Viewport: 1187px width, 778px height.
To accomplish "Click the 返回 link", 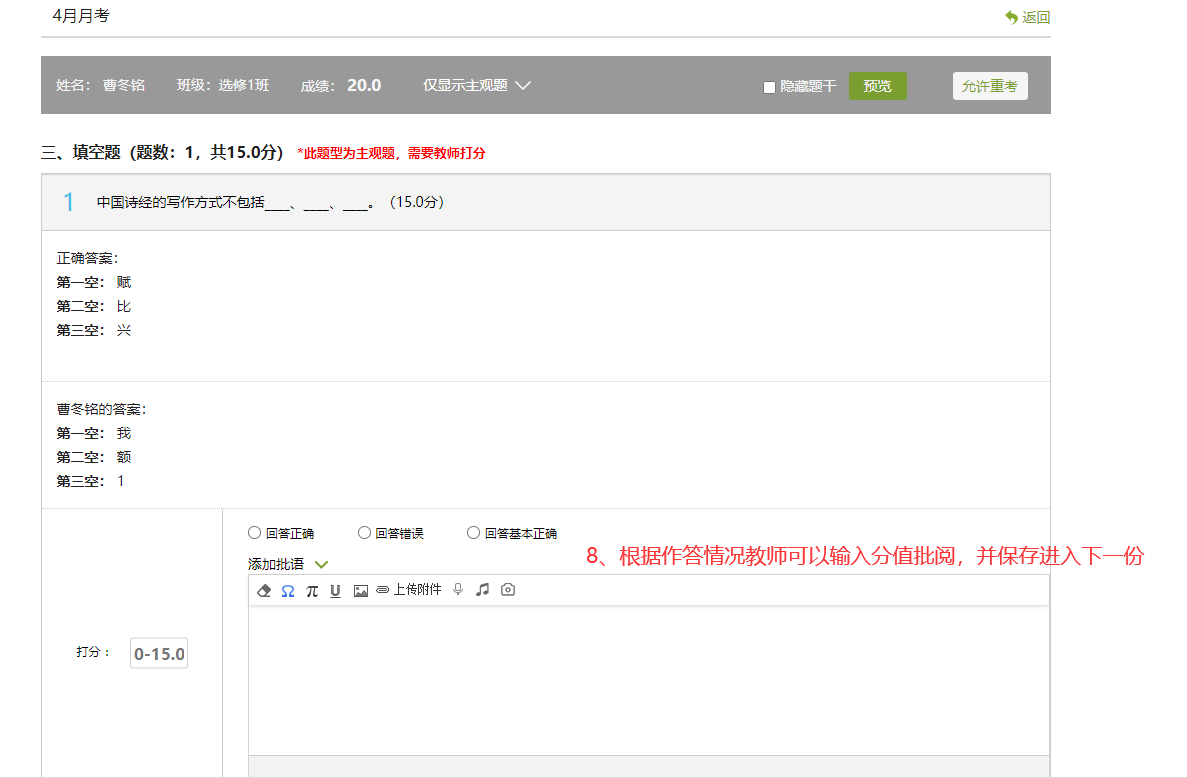I will pos(1036,17).
